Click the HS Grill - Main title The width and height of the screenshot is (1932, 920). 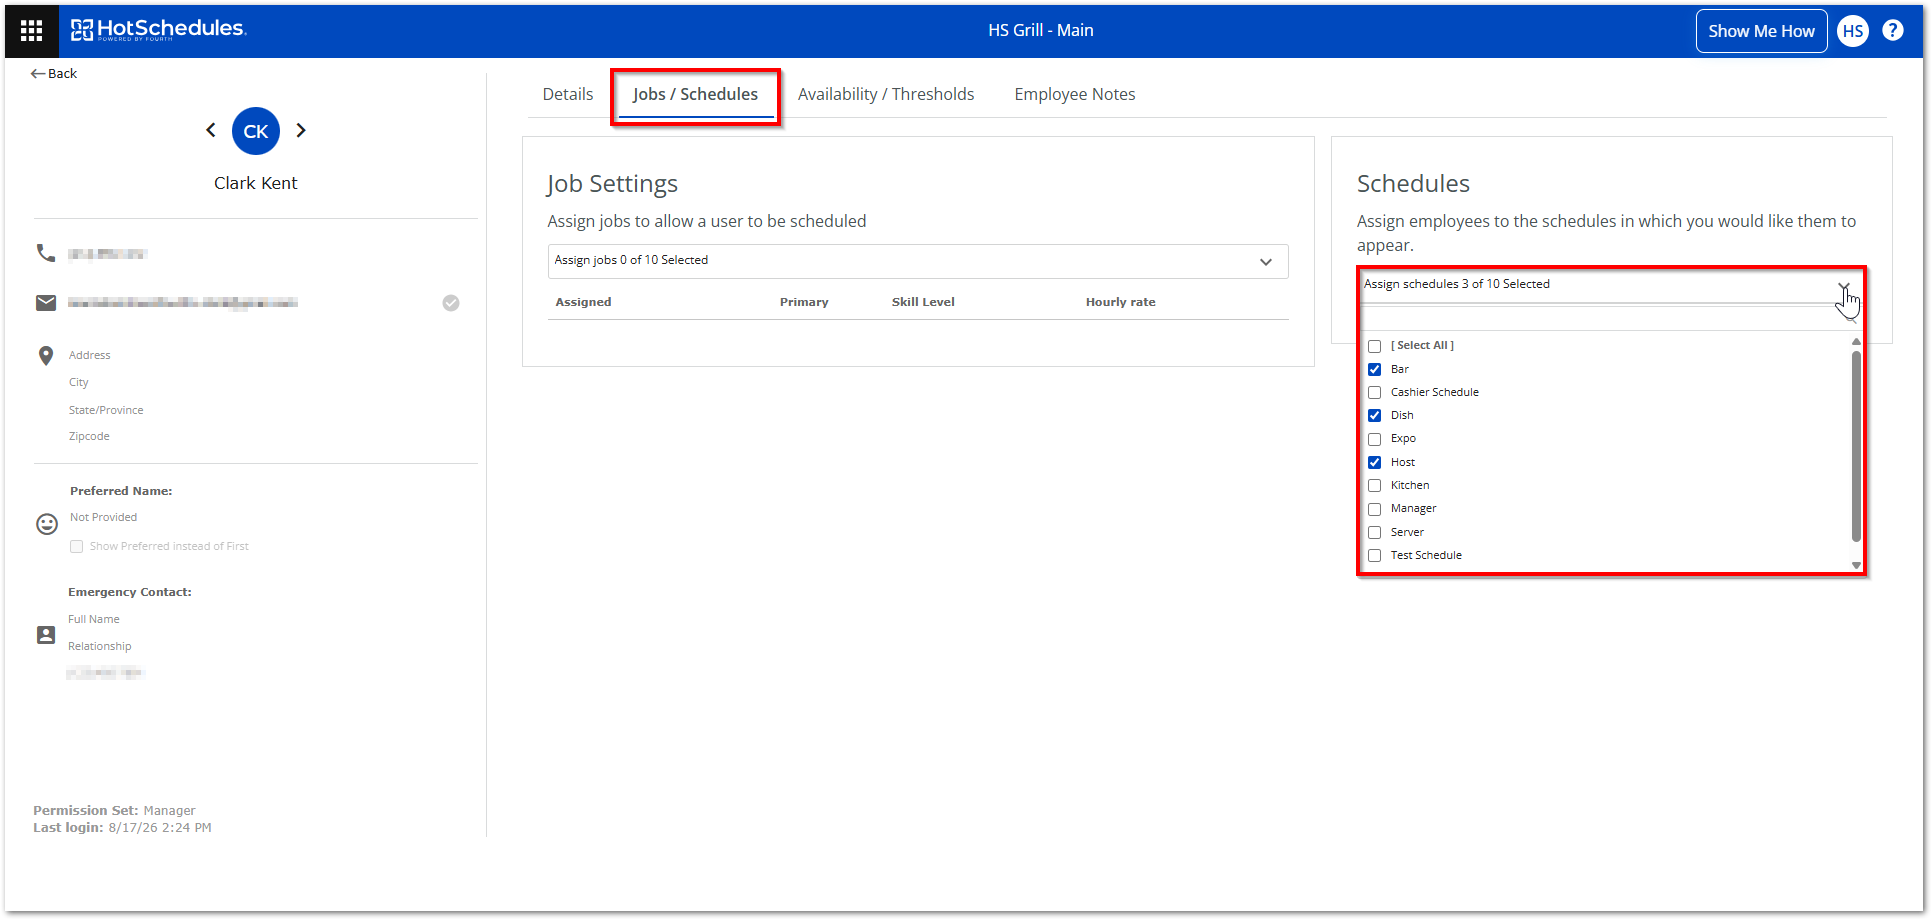1041,30
